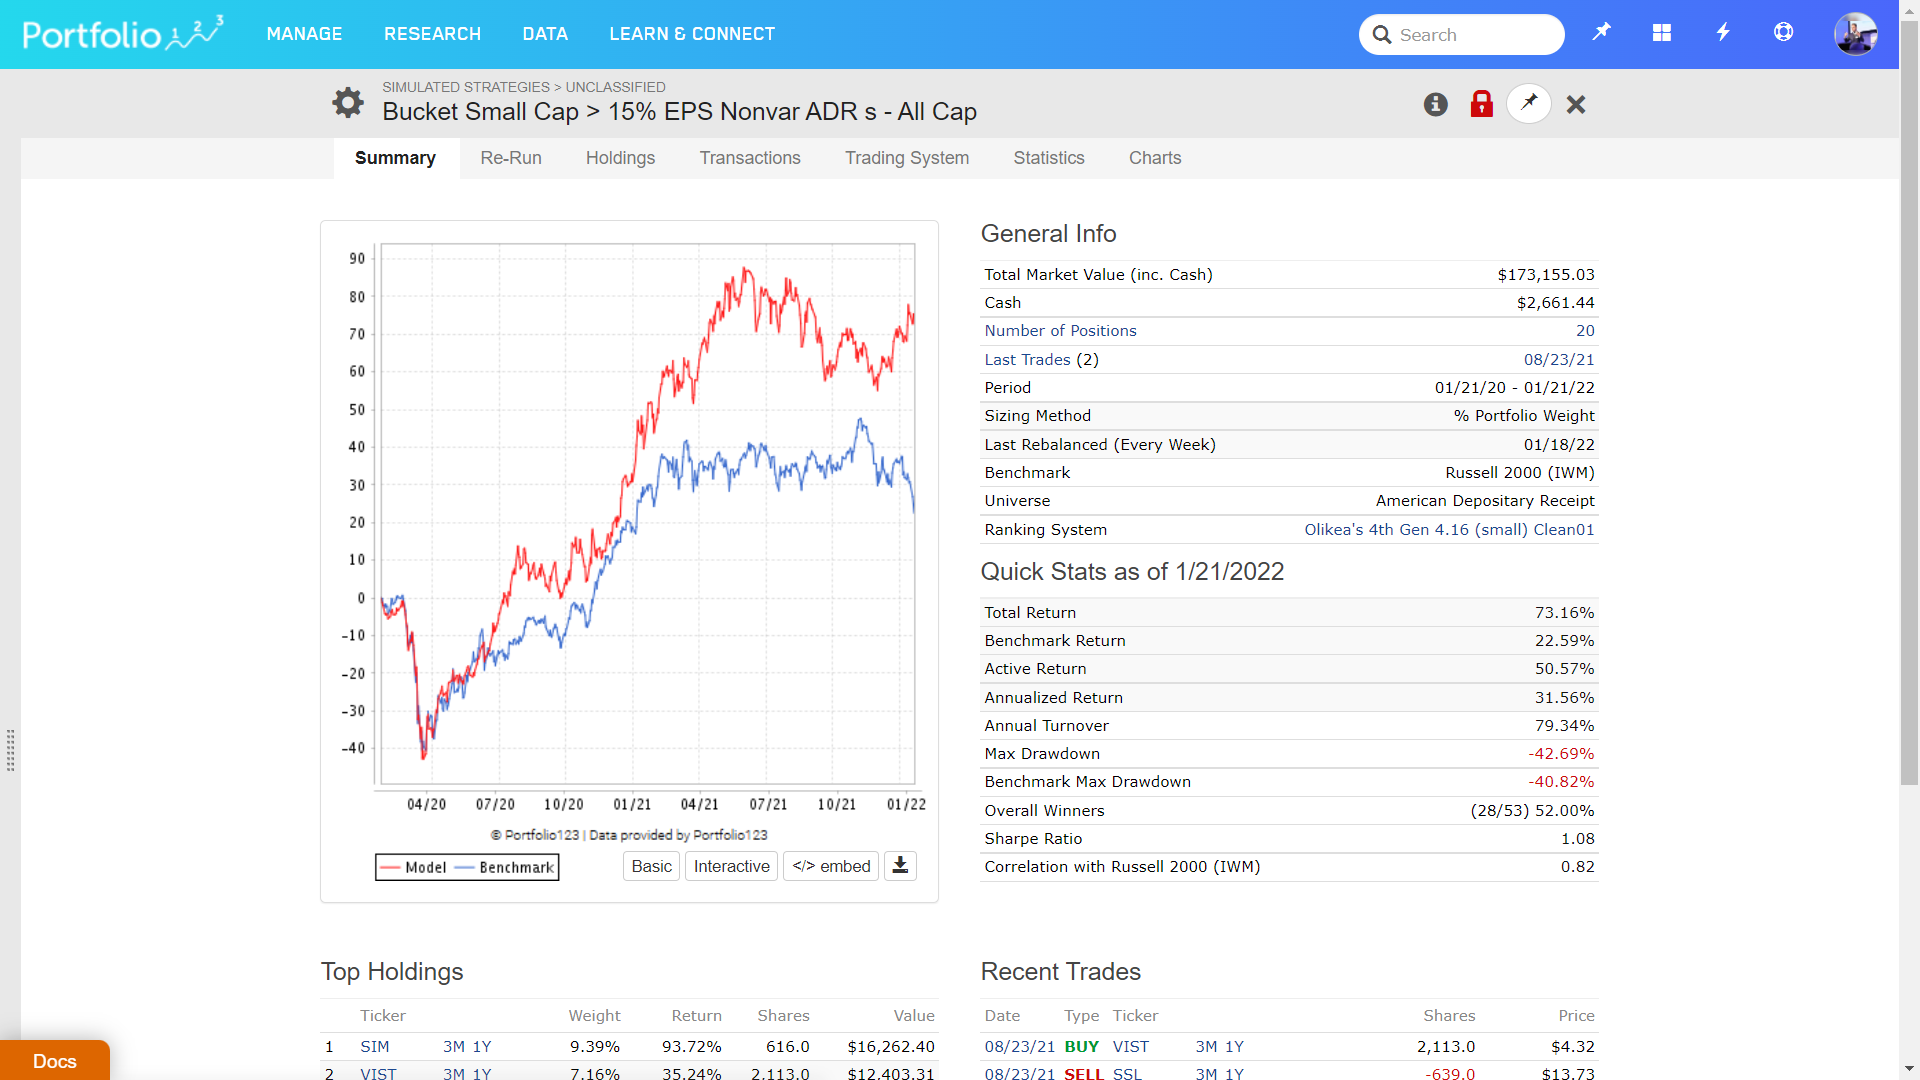Click the lightning bolt icon in header
Image resolution: width=1920 pixels, height=1080 pixels.
click(1722, 33)
